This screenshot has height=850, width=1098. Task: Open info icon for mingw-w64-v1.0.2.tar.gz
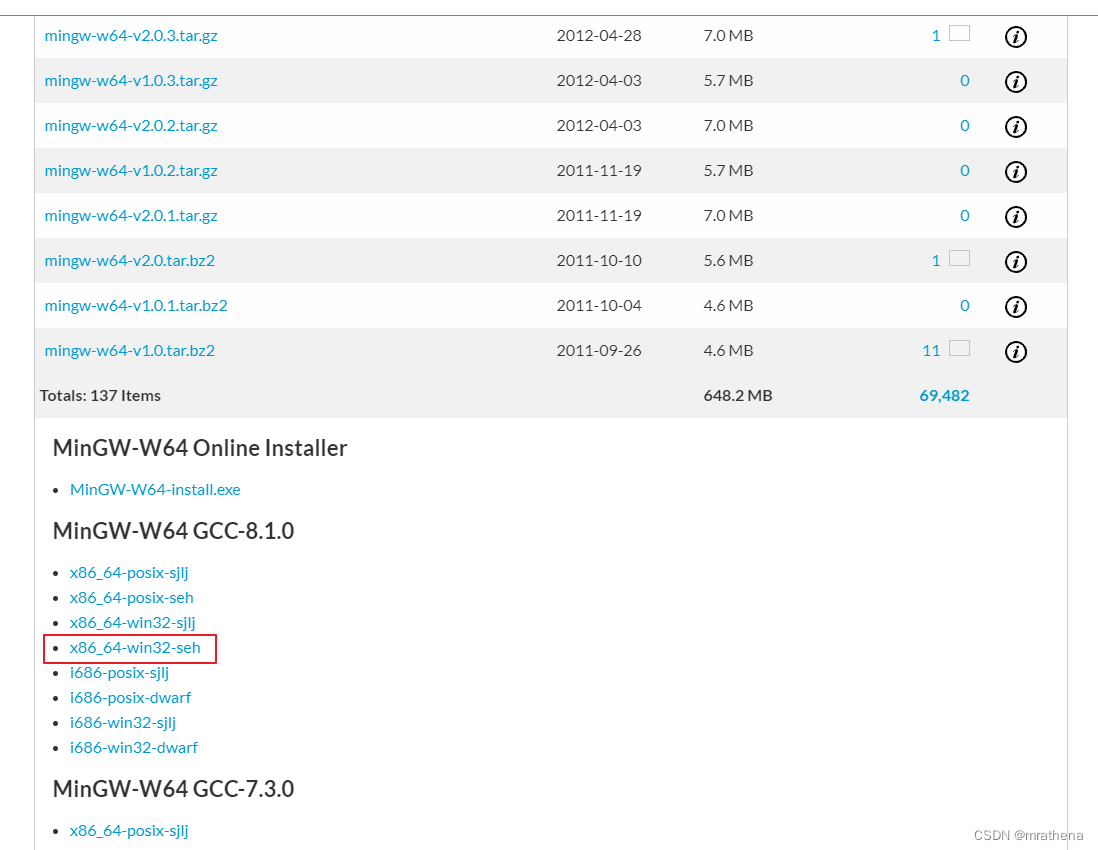[x=1015, y=172]
